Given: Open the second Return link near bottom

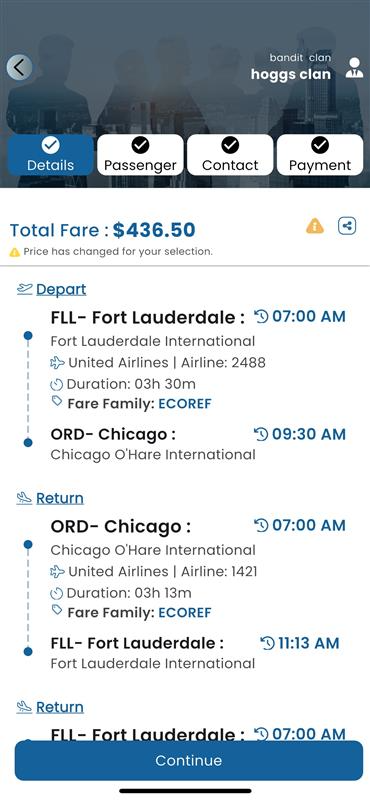Looking at the screenshot, I should [60, 707].
